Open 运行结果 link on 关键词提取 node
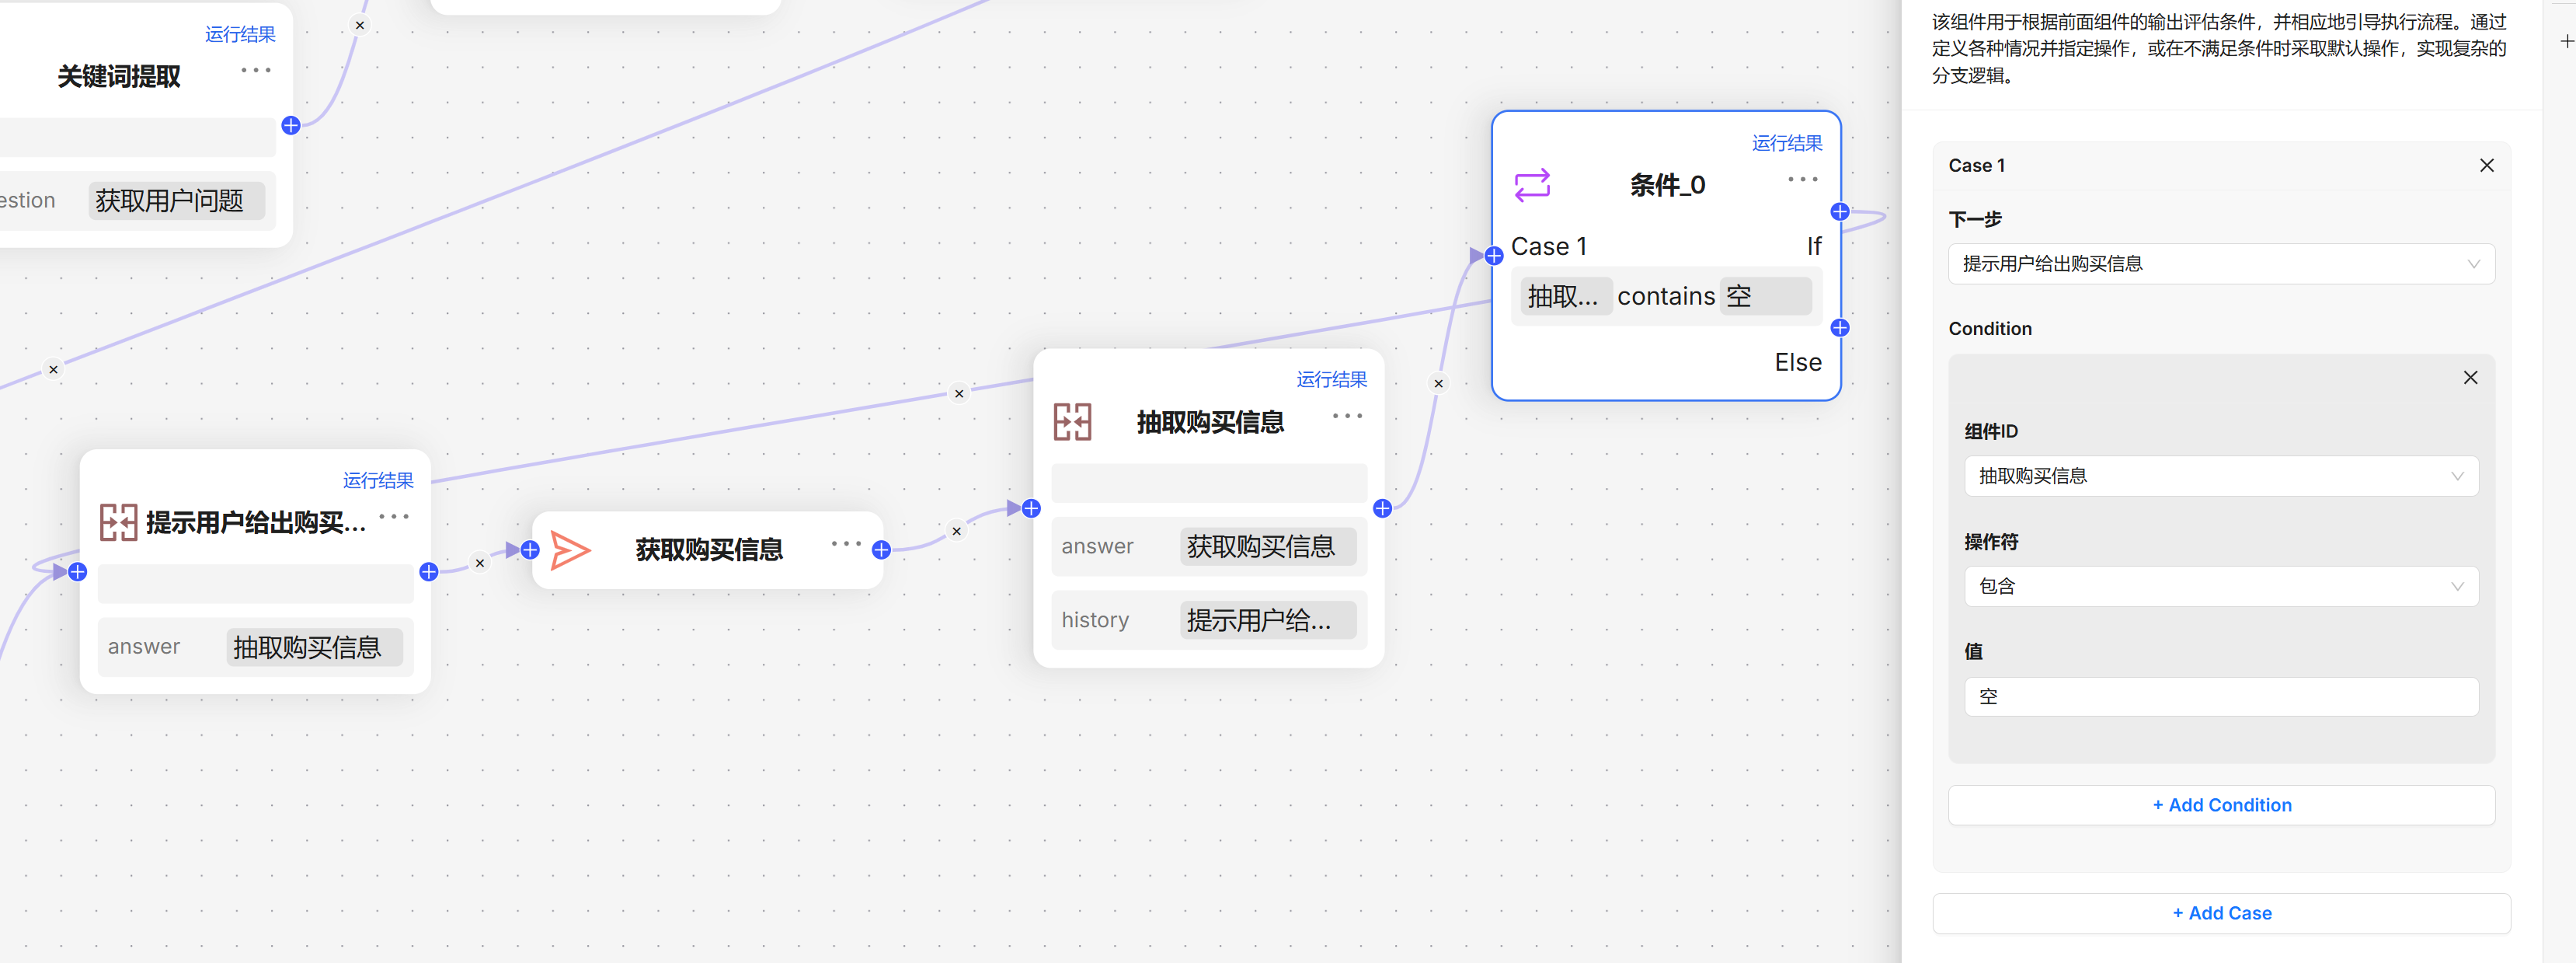 240,35
